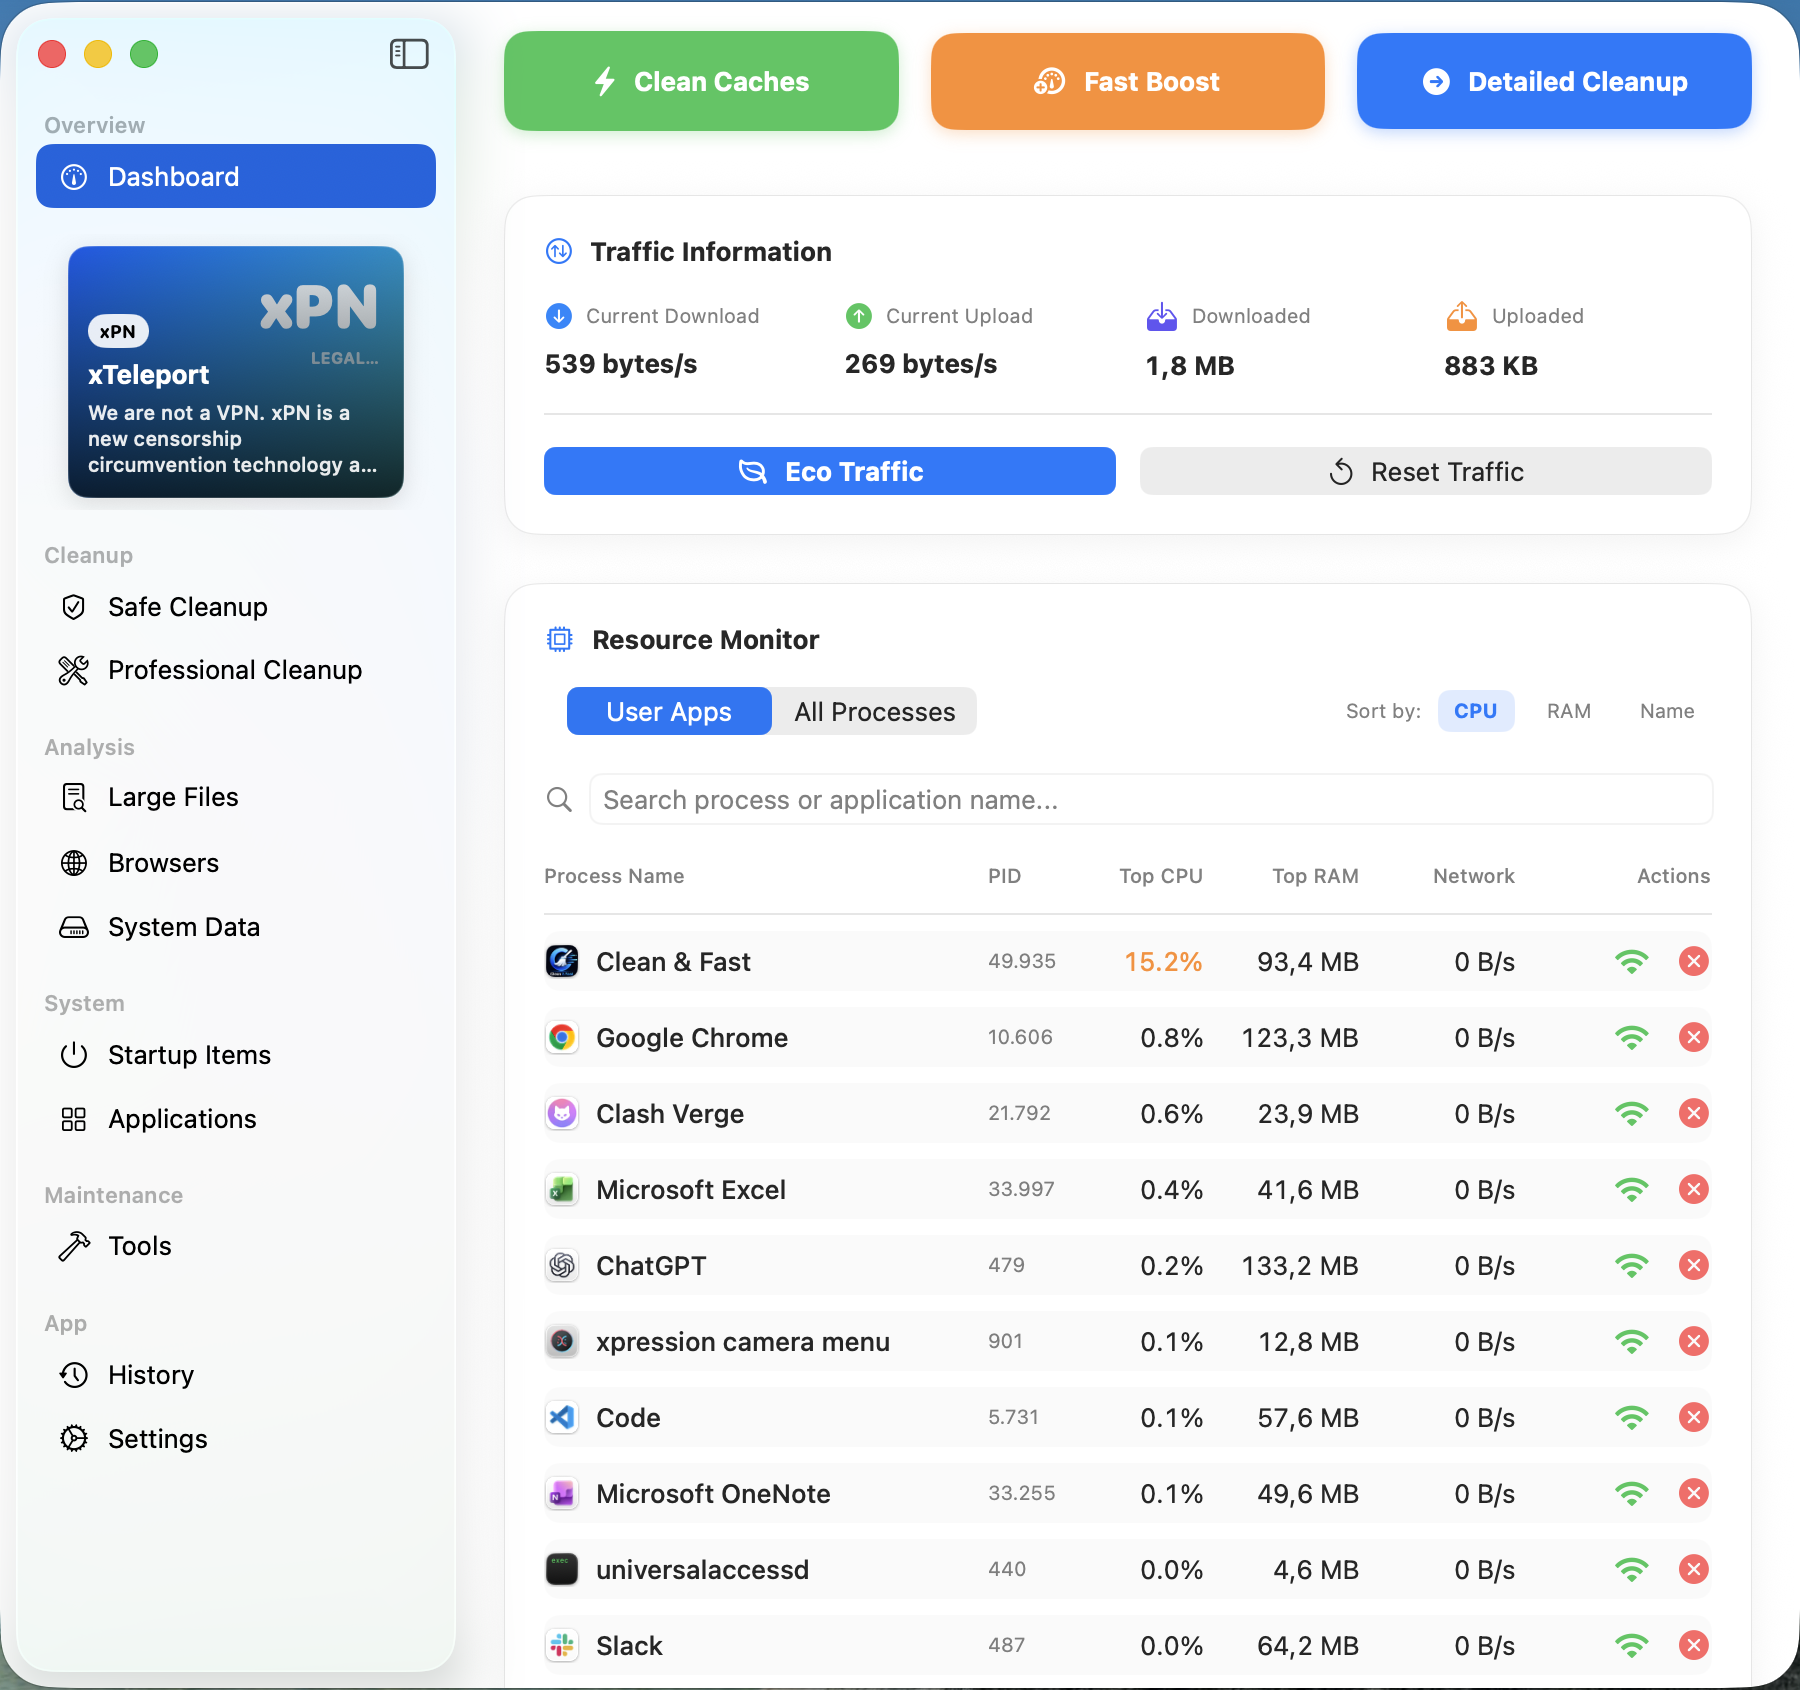The height and width of the screenshot is (1690, 1800).
Task: Click the PID column header
Action: (1004, 876)
